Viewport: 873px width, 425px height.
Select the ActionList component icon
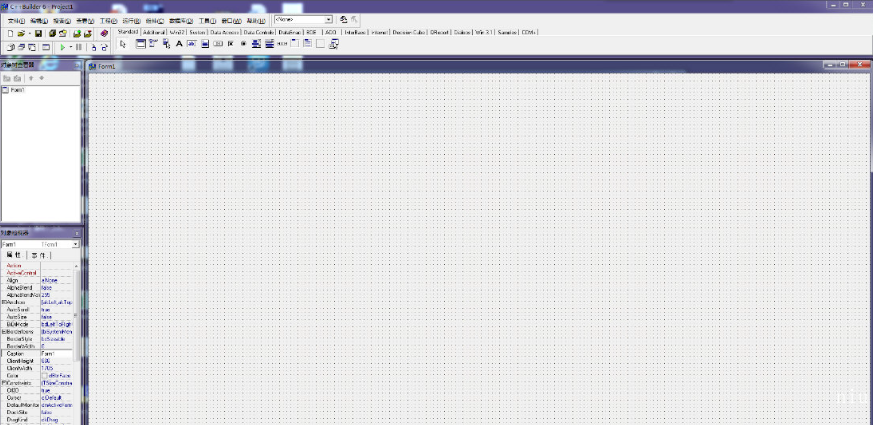[x=333, y=44]
